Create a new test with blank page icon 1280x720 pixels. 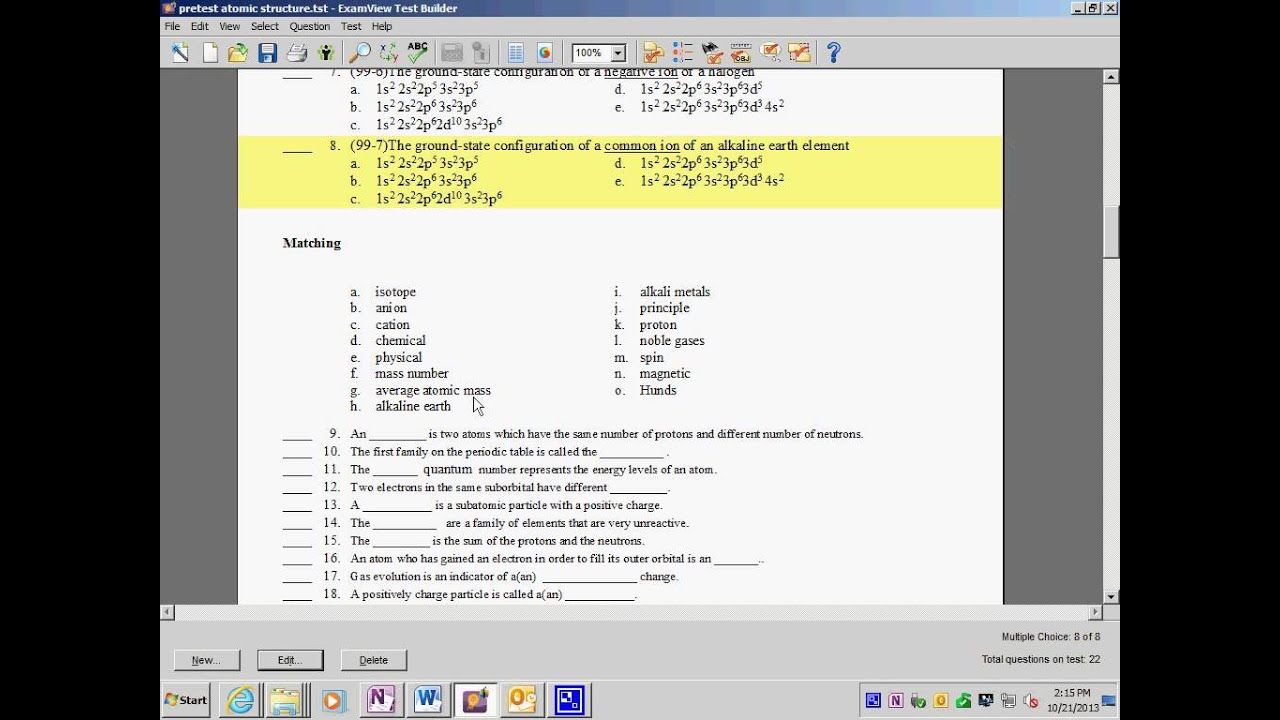[x=210, y=53]
